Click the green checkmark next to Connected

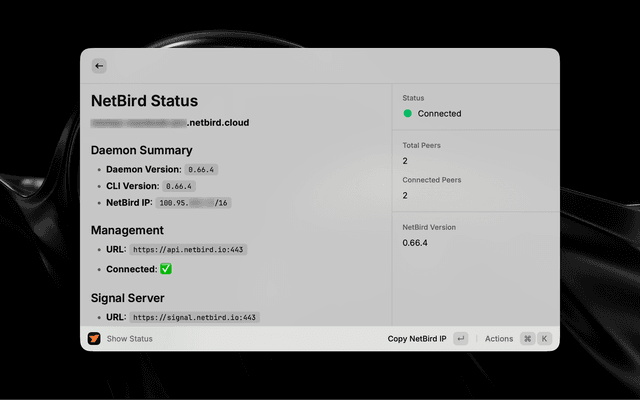tap(166, 269)
